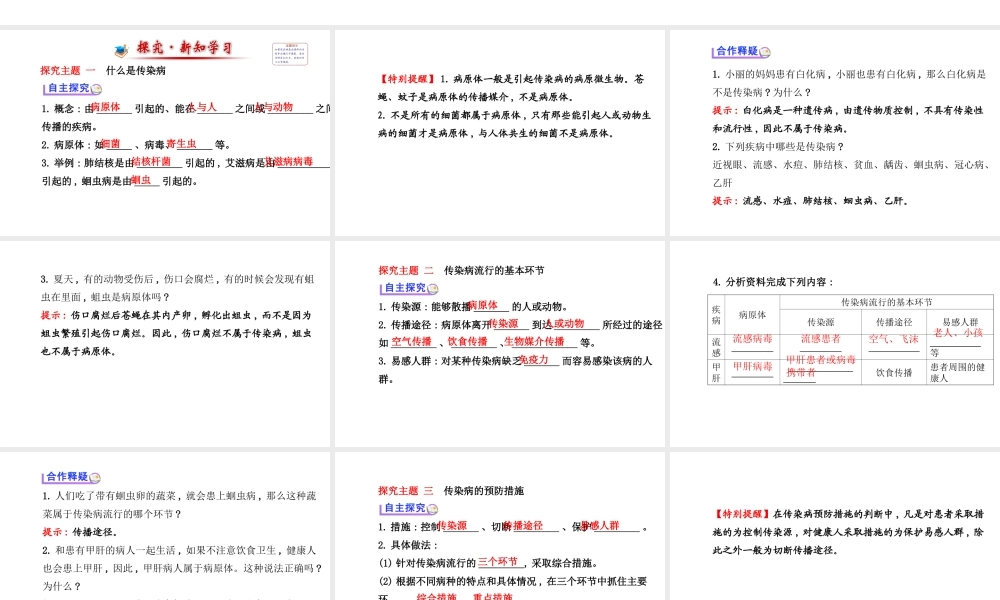Click the red answer 细菌 after 病原体：如

tap(111, 143)
